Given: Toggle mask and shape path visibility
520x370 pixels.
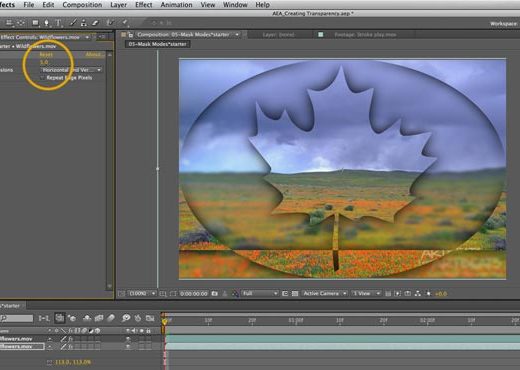Looking at the screenshot, I should [173, 294].
